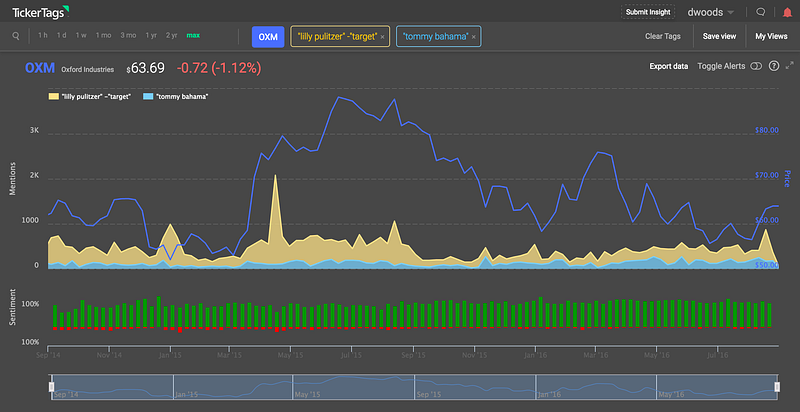Select the 3 mo time range
This screenshot has height=412, width=800.
[128, 36]
